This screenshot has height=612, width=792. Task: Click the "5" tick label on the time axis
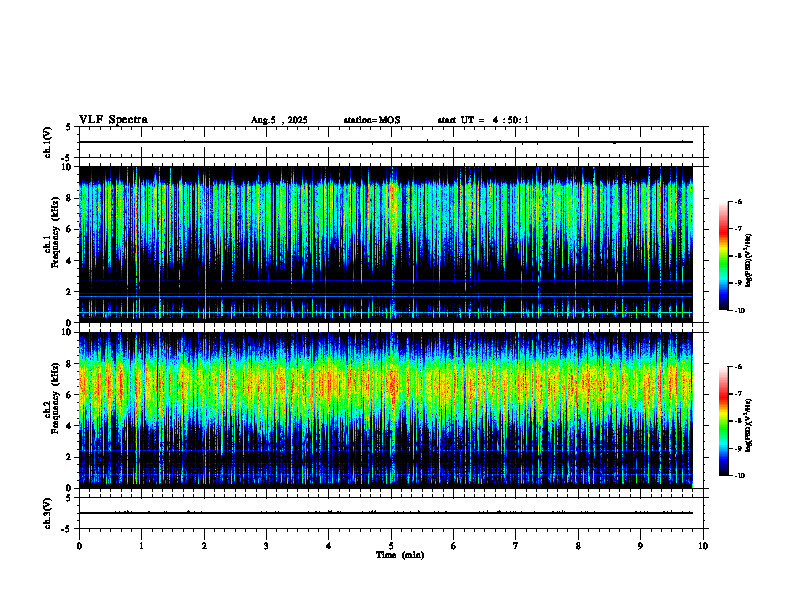[x=391, y=546]
